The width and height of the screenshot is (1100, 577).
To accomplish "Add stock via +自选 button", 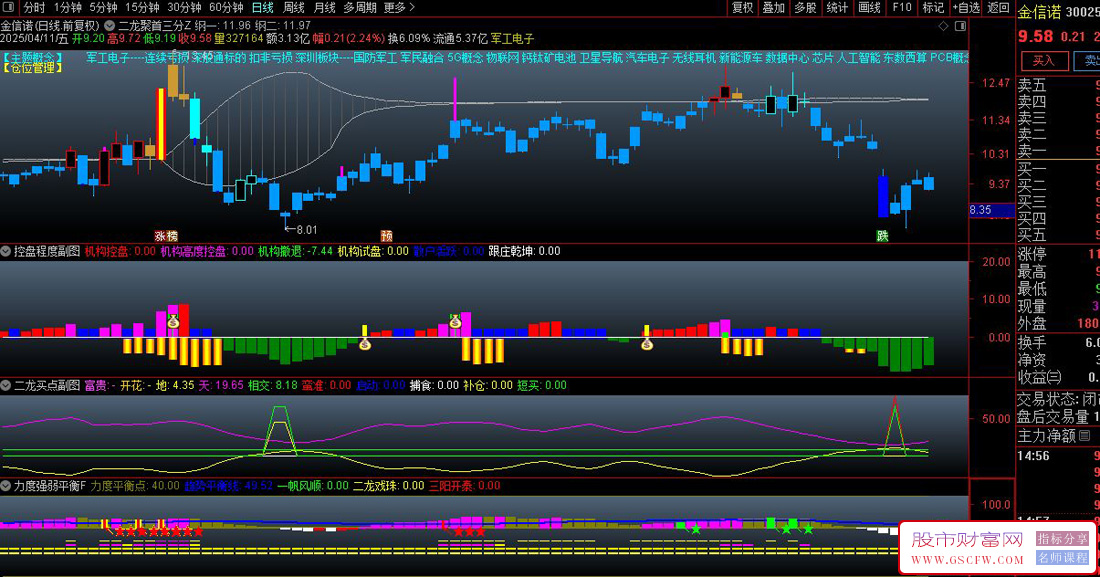I will (x=966, y=8).
